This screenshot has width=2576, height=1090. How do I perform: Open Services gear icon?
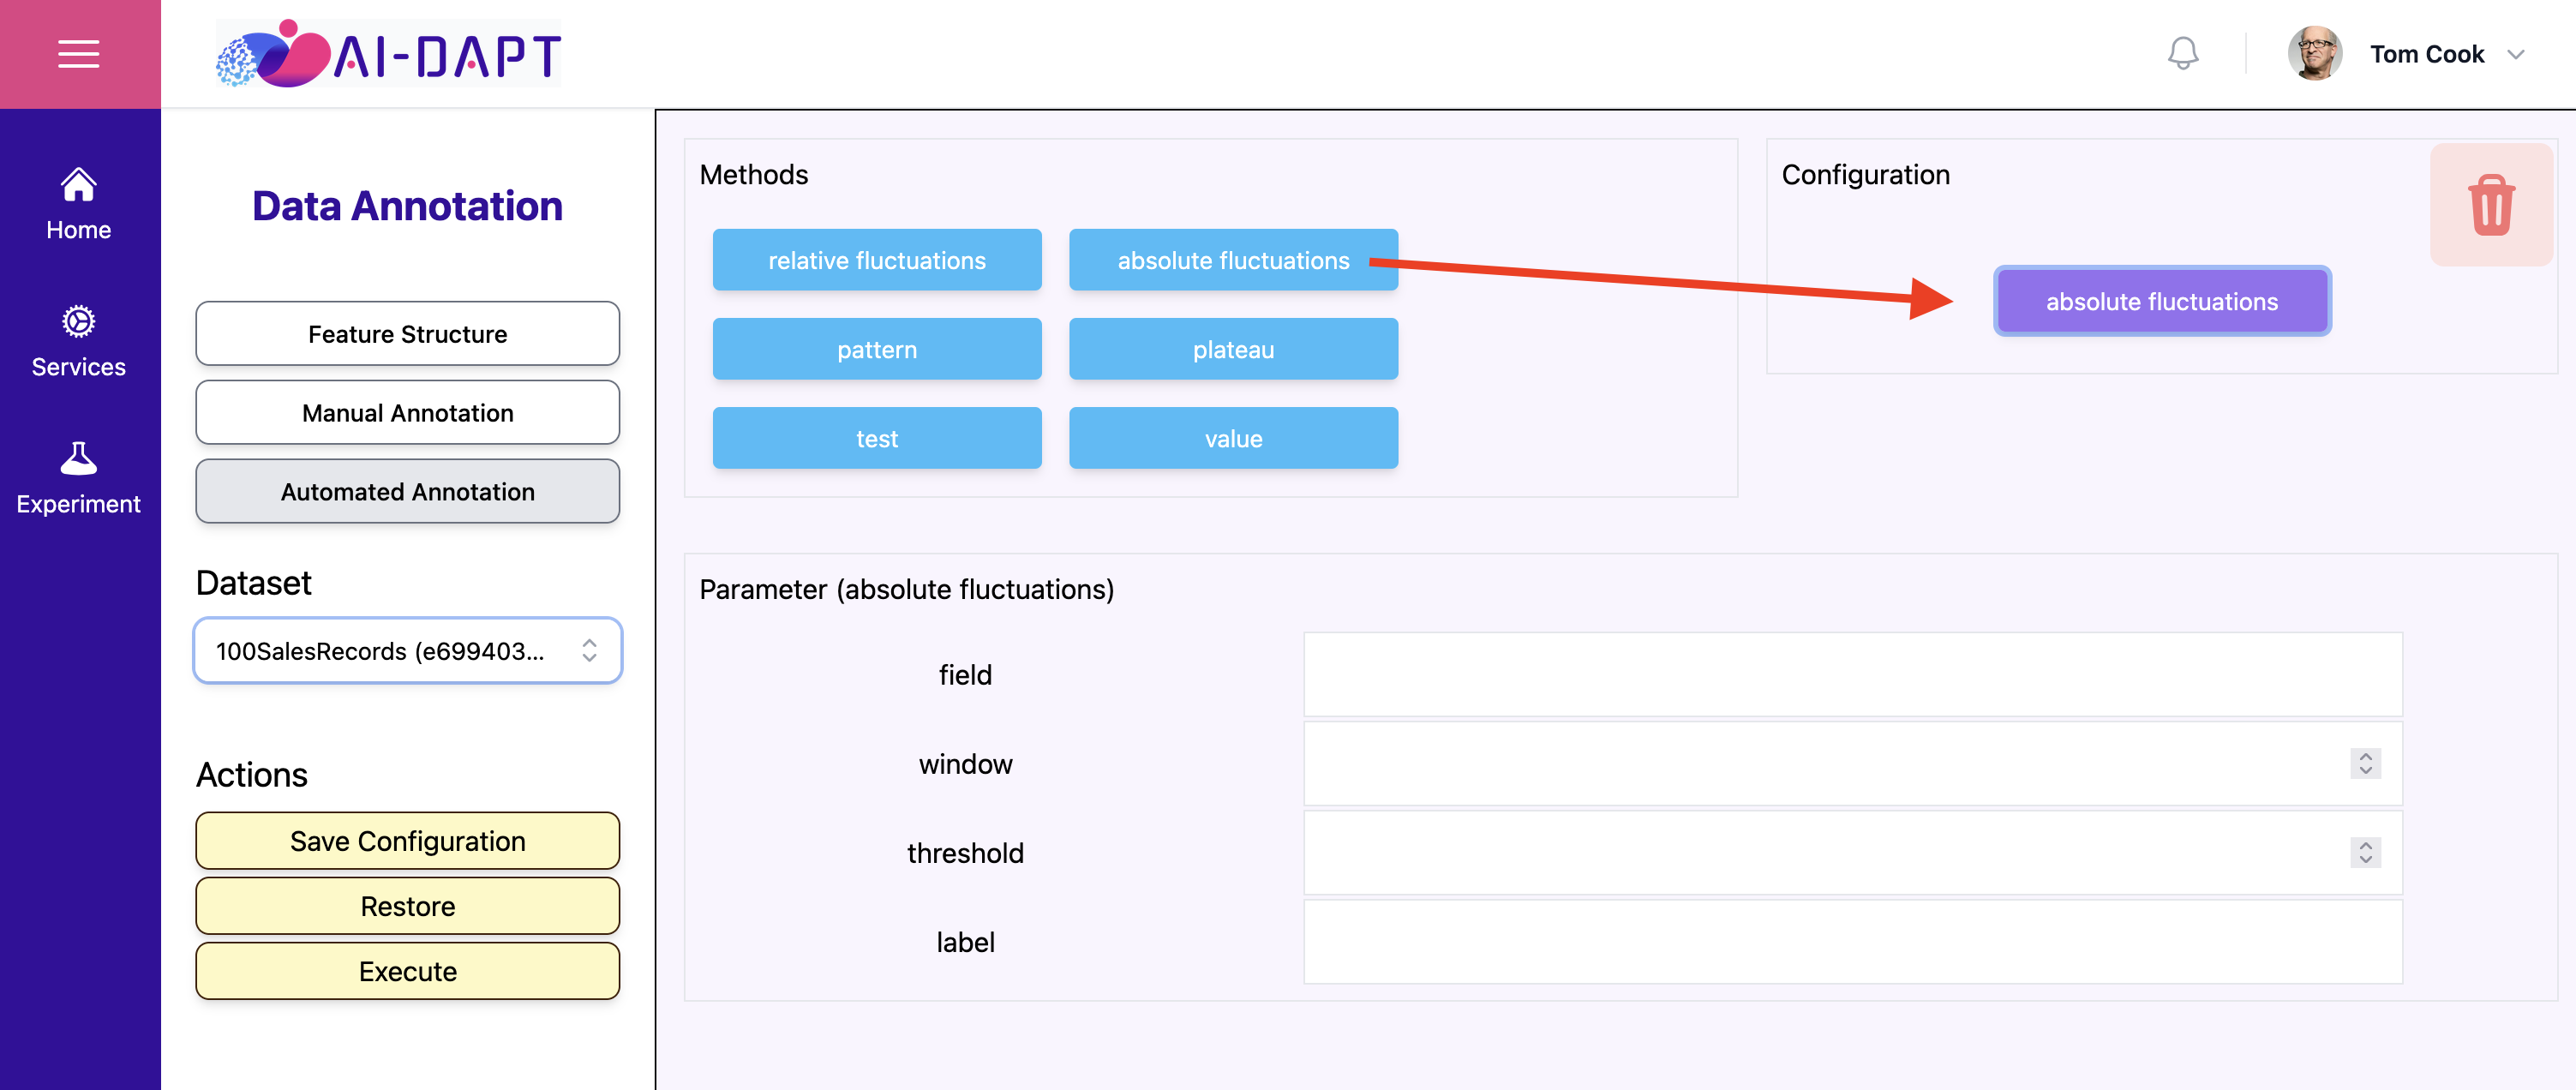click(x=78, y=322)
